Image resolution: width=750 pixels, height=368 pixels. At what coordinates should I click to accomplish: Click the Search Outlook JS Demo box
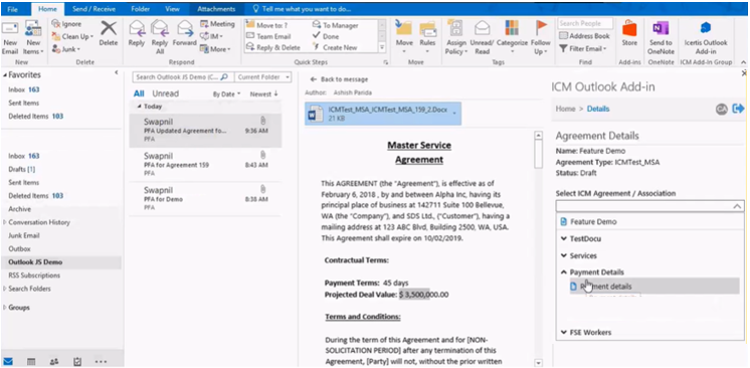click(x=183, y=77)
